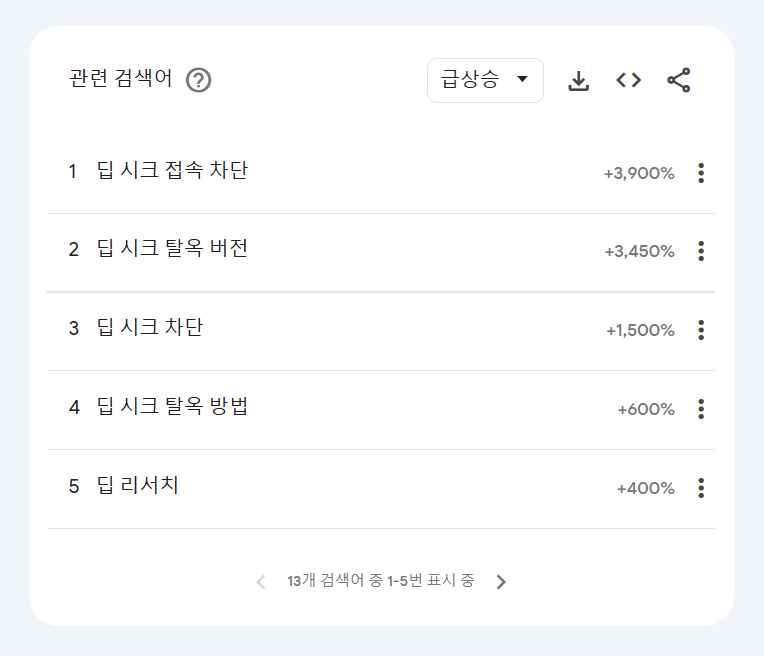Click the share icon
Image resolution: width=764 pixels, height=657 pixels.
coord(679,80)
